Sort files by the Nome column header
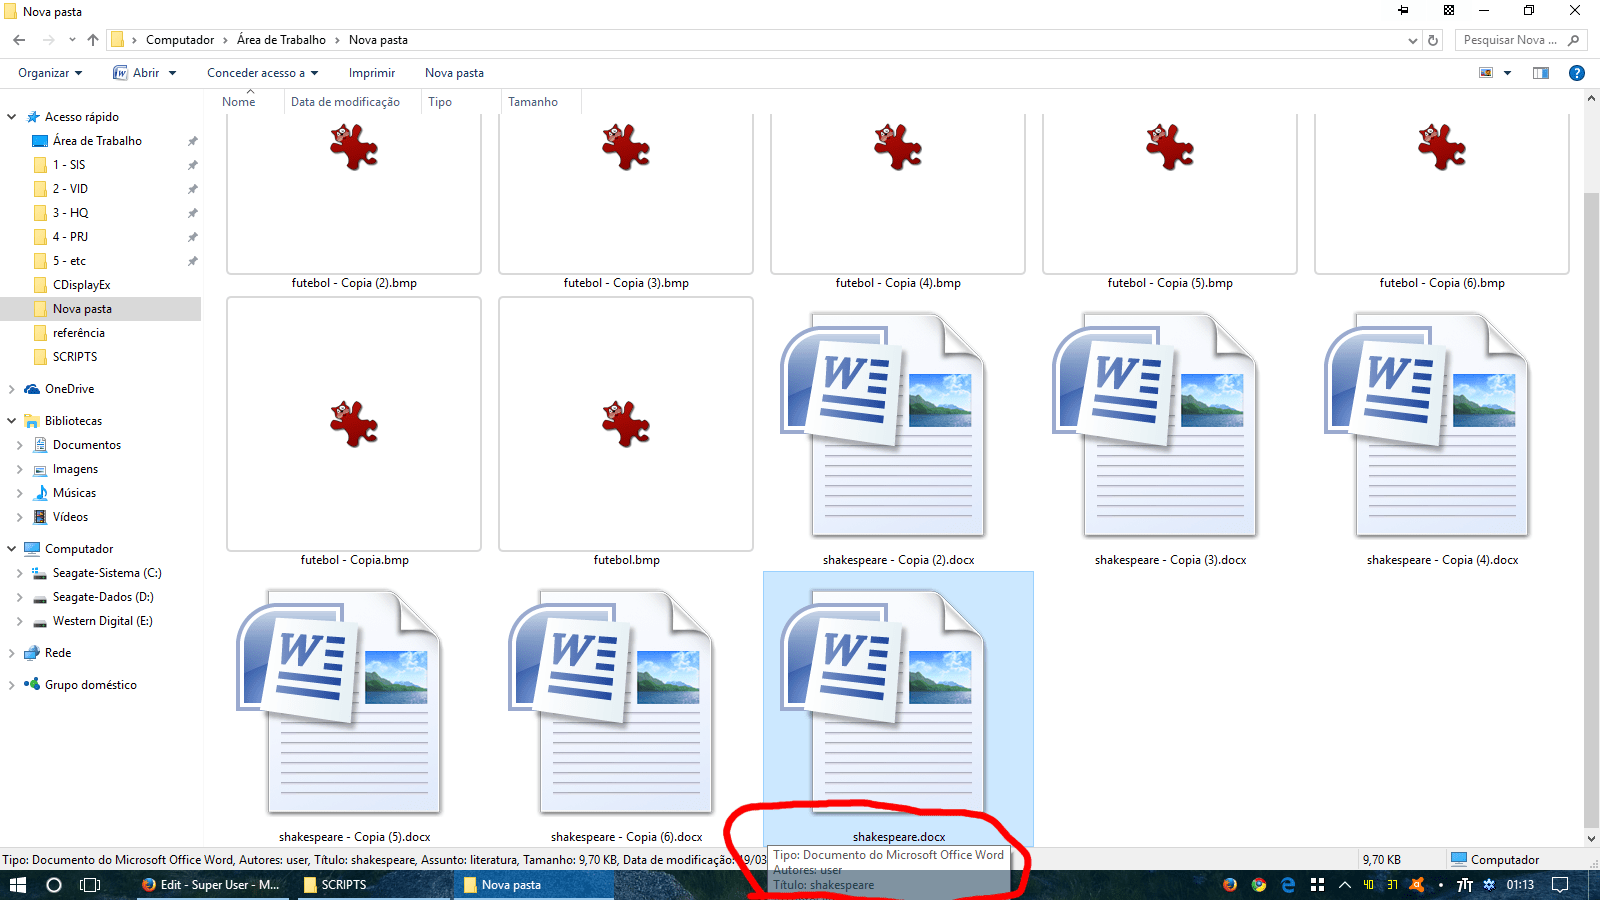Screen dimensions: 1600x900 click(238, 101)
